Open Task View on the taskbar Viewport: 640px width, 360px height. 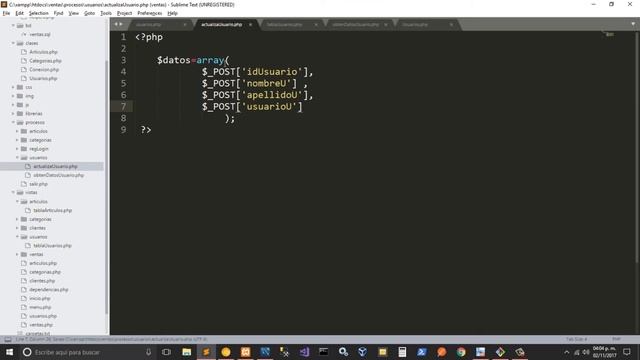point(166,352)
